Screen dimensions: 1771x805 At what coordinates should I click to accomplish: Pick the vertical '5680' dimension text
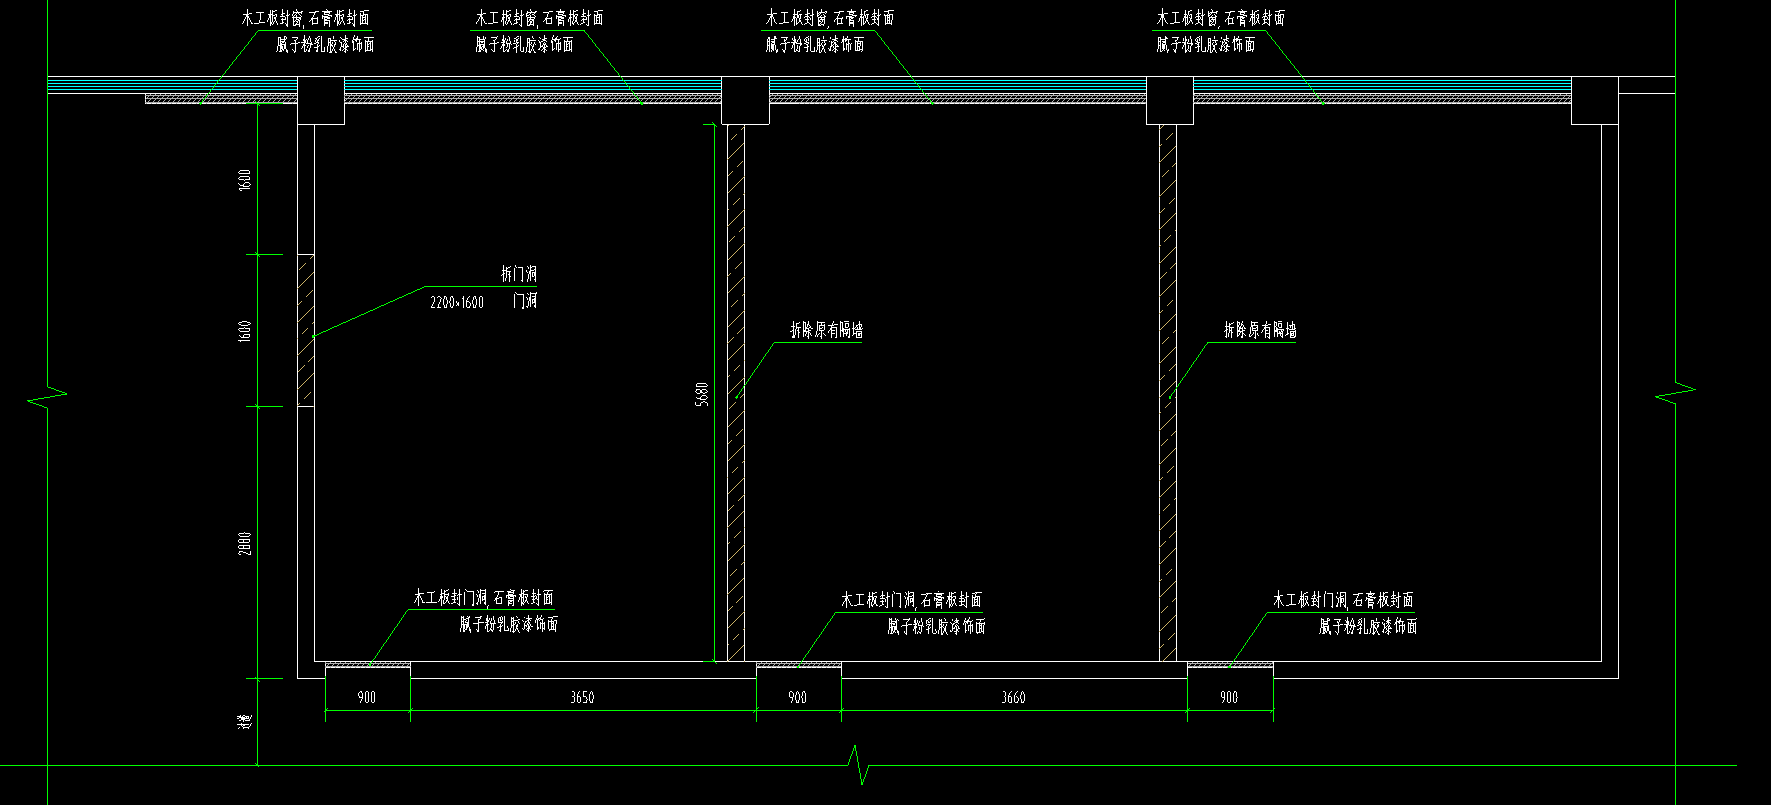pyautogui.click(x=702, y=393)
